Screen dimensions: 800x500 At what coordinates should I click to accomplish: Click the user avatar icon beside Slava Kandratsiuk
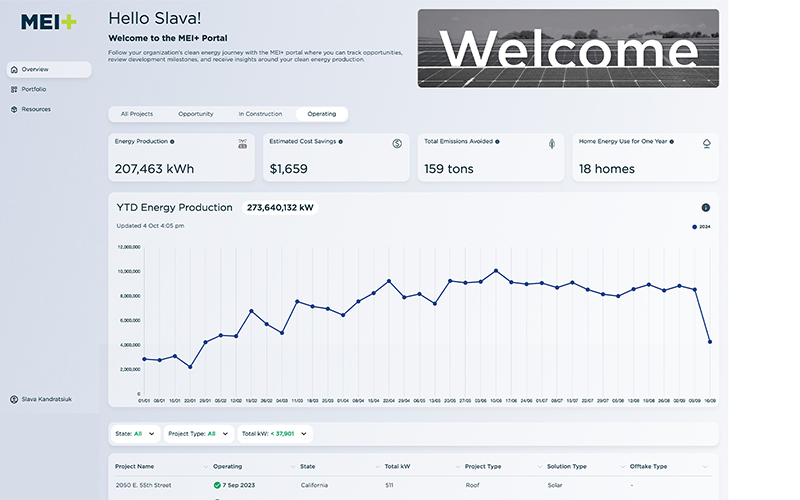click(14, 399)
